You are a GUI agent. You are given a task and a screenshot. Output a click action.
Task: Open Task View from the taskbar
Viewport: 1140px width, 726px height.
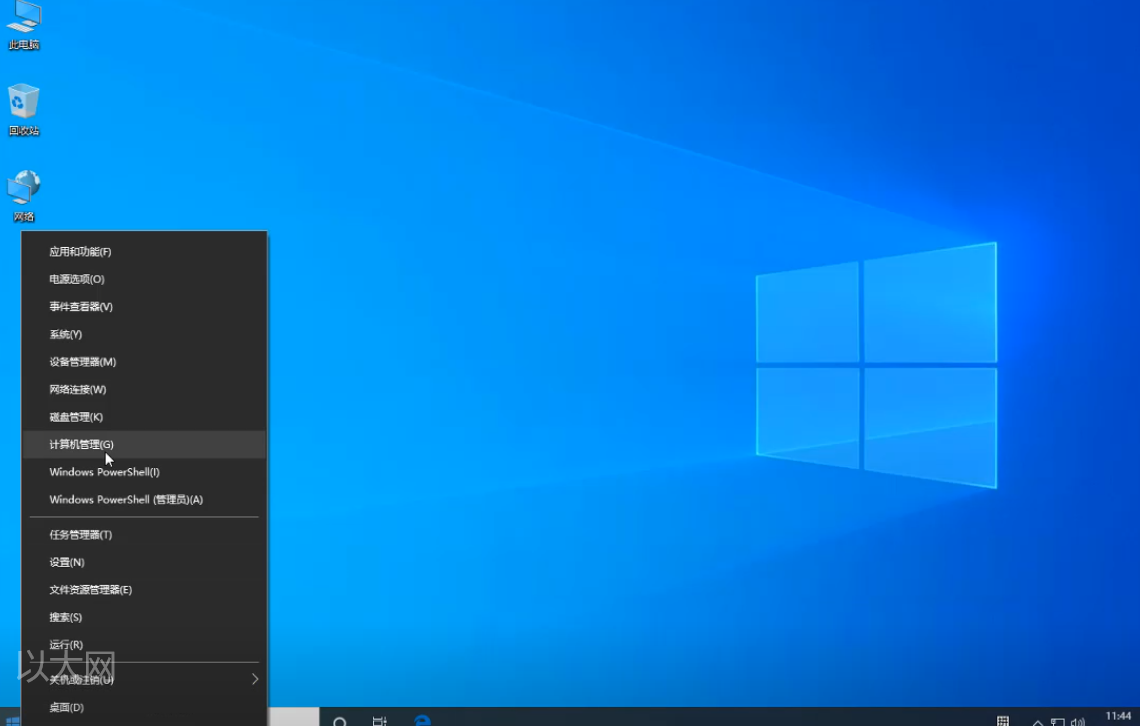click(x=379, y=720)
